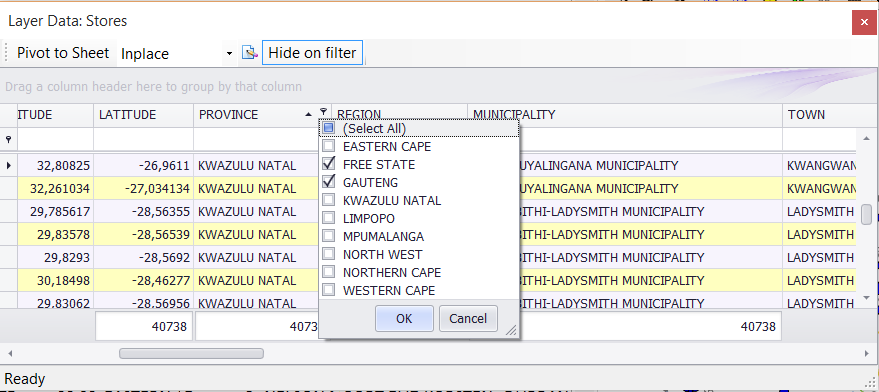Click the Pivot to Sheet button

63,53
